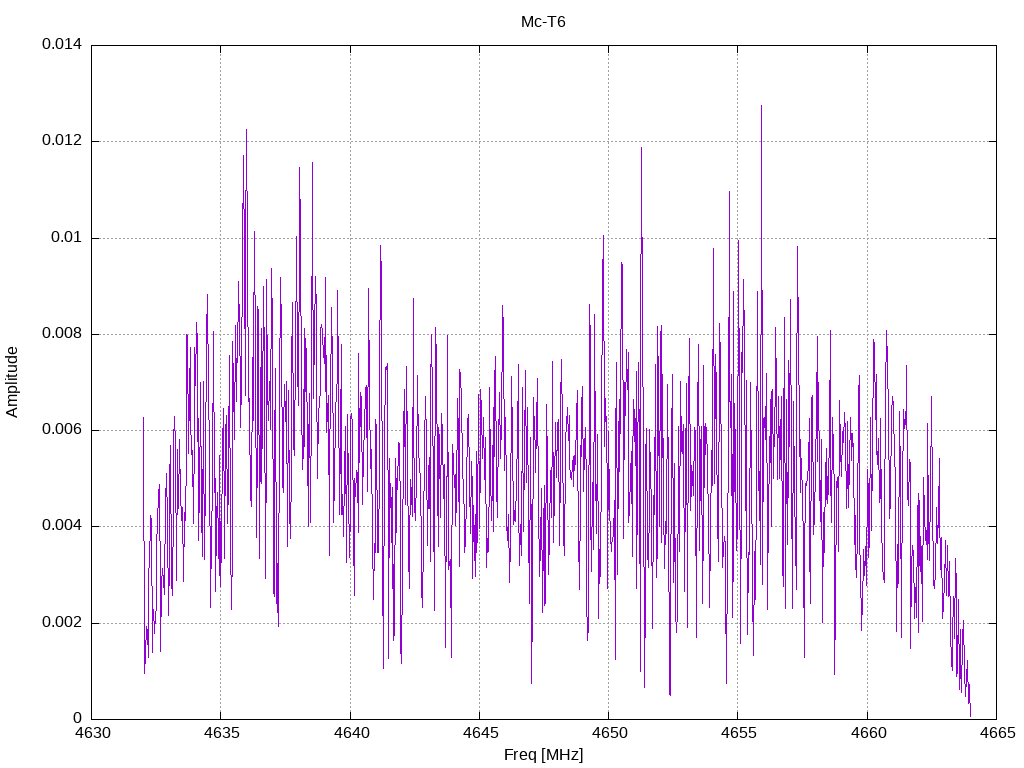Click the 4660 x-axis tick label

[868, 733]
